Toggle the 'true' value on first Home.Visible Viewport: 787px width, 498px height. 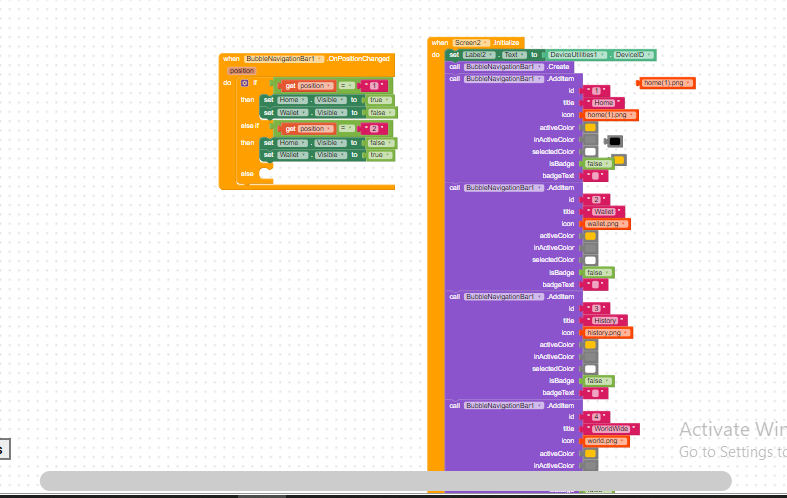(380, 100)
